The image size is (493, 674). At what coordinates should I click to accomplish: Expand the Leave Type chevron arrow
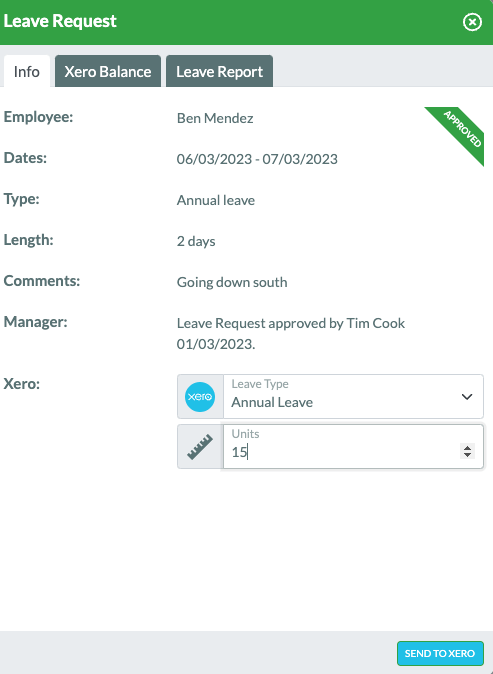pyautogui.click(x=467, y=397)
